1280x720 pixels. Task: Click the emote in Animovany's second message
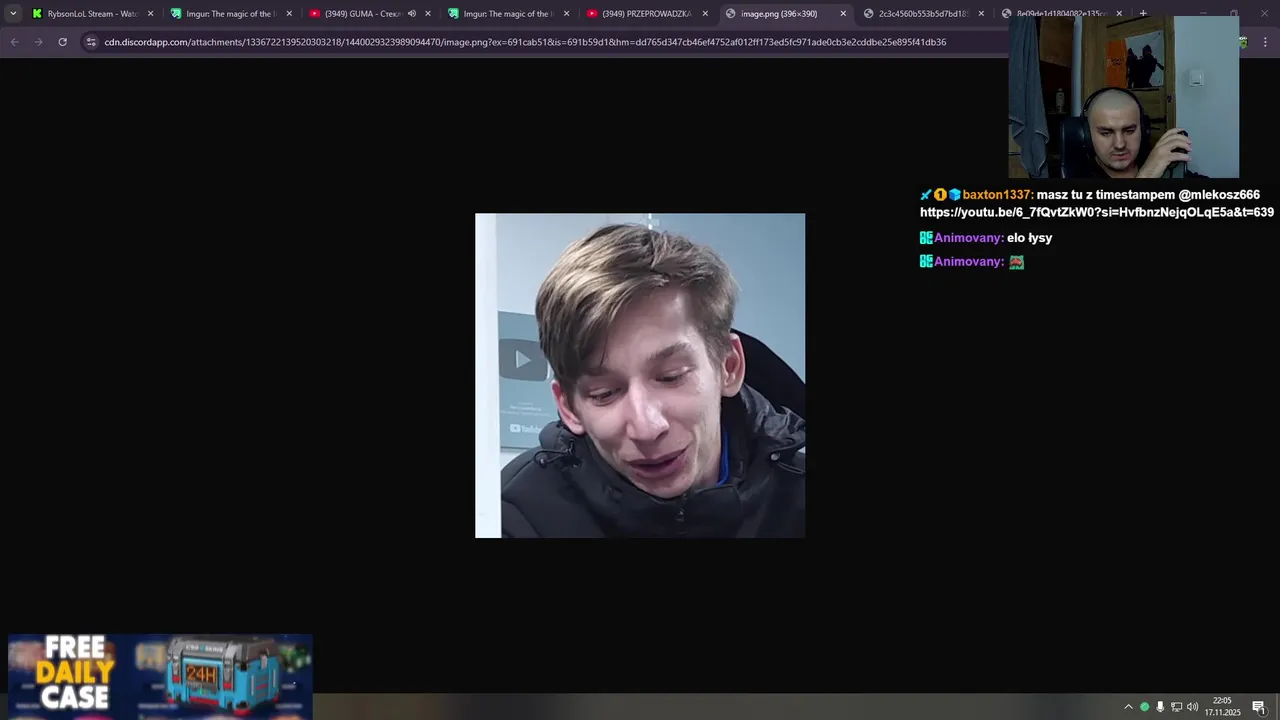[1016, 262]
